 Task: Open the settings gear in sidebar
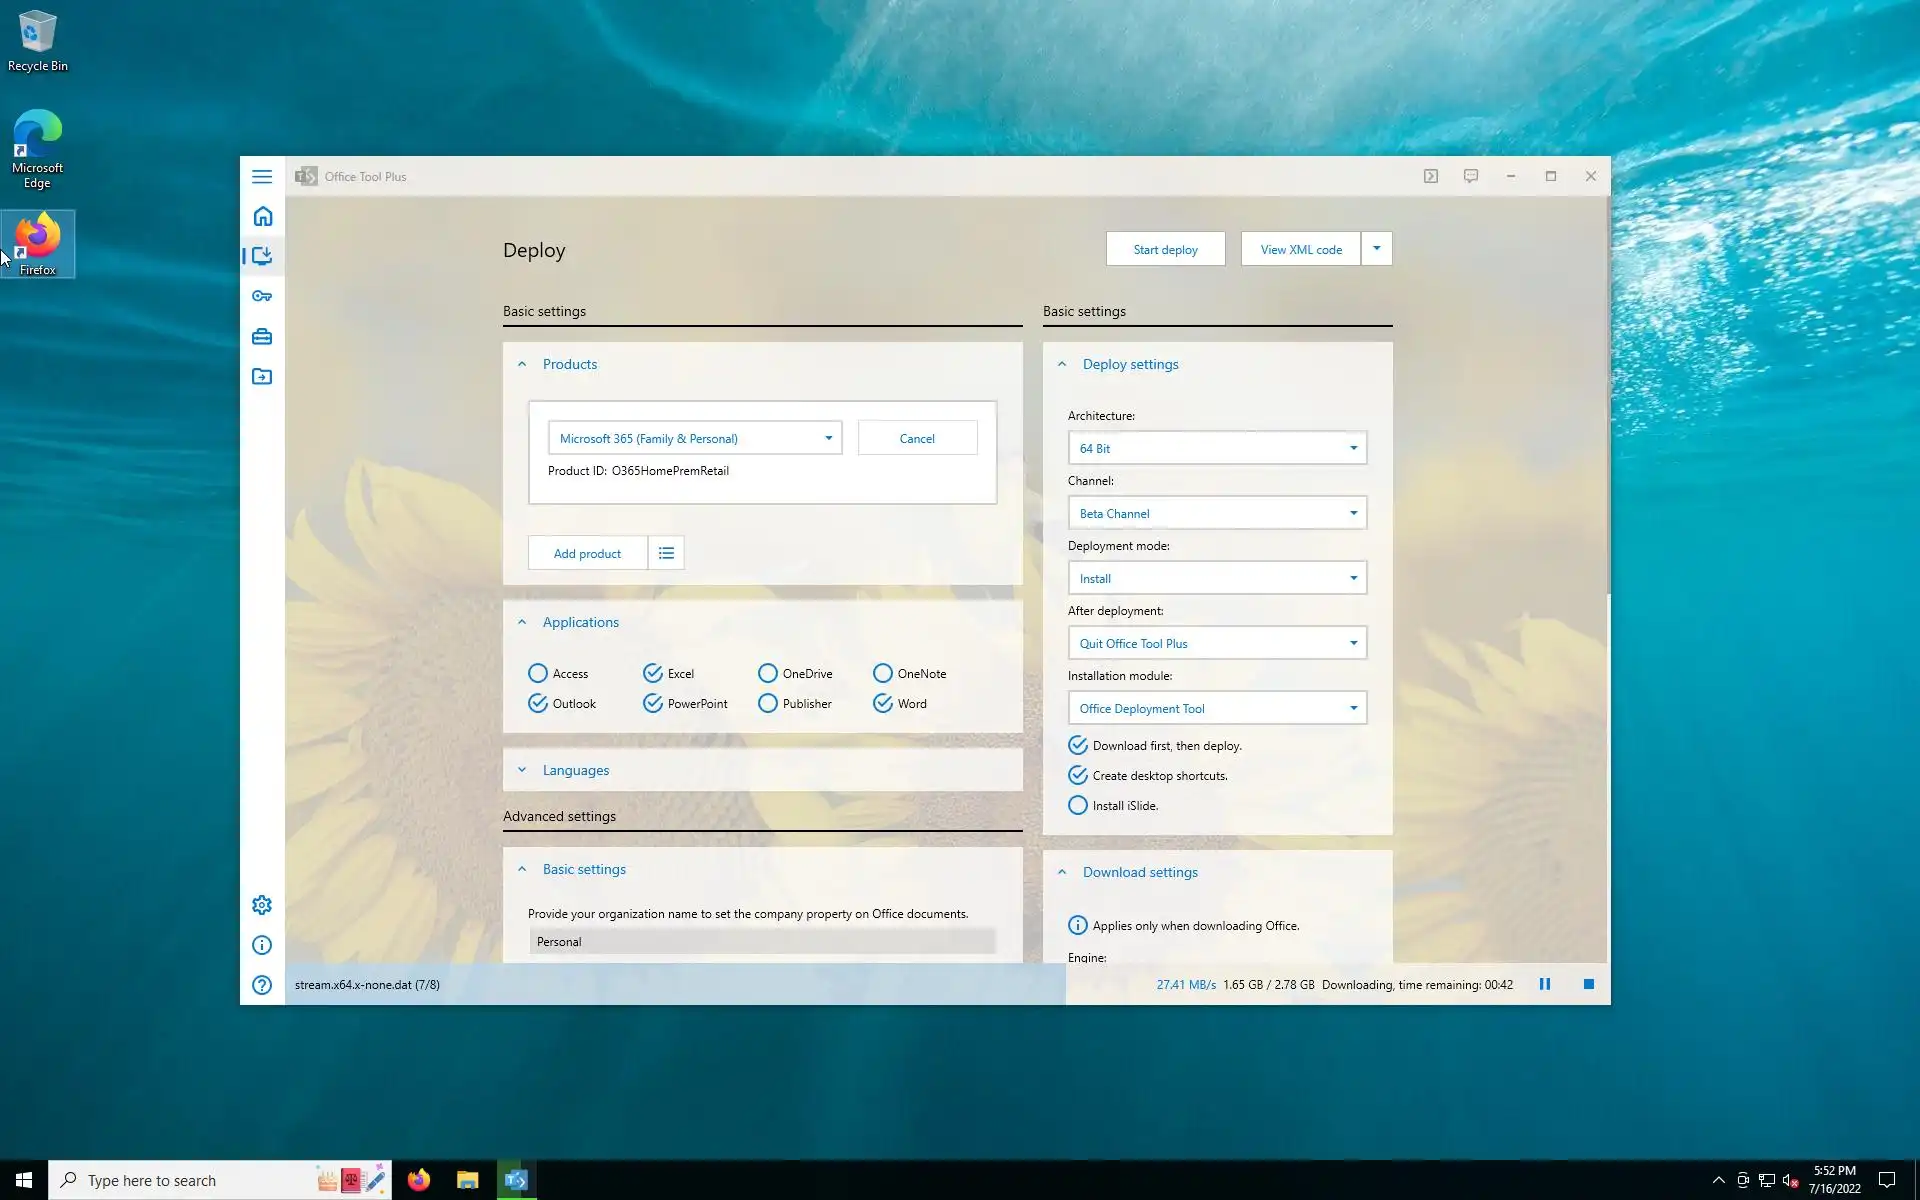(262, 905)
